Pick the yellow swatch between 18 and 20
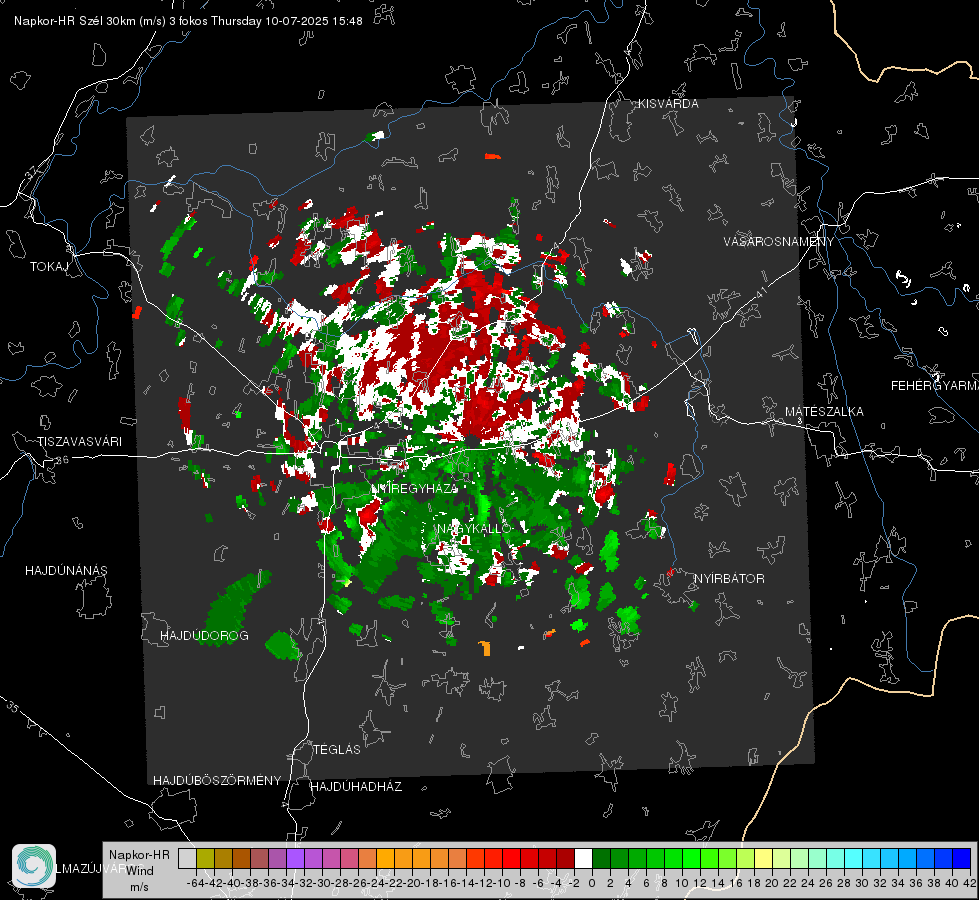 tap(763, 858)
